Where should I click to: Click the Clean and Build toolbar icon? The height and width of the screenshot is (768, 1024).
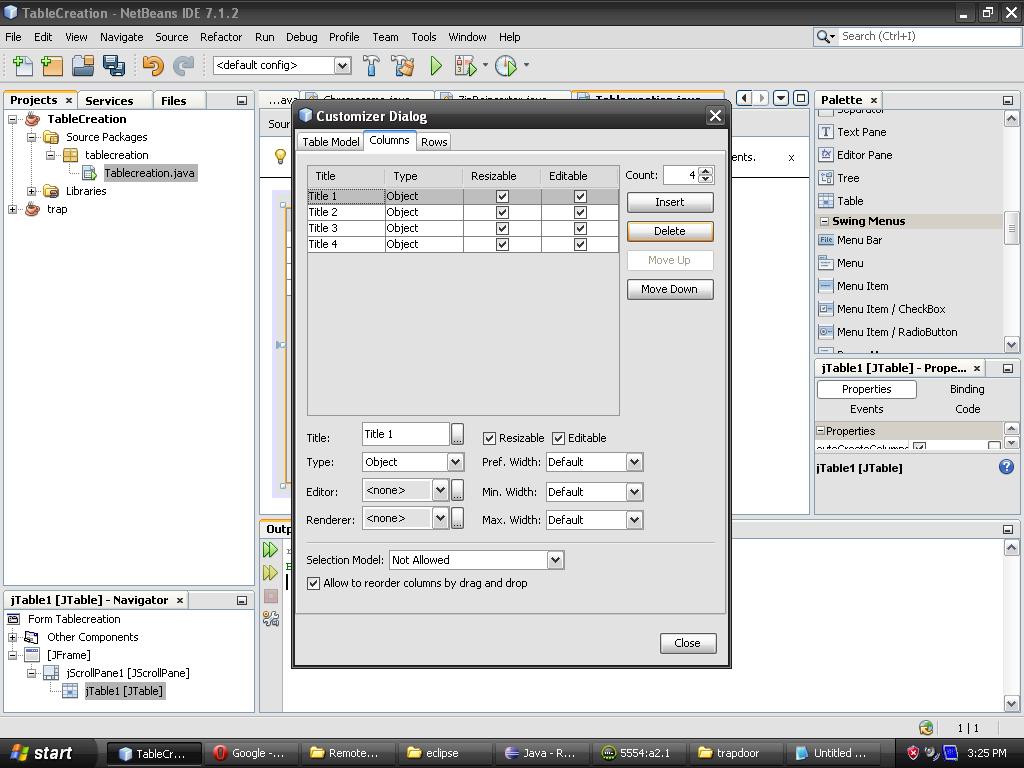coord(402,64)
